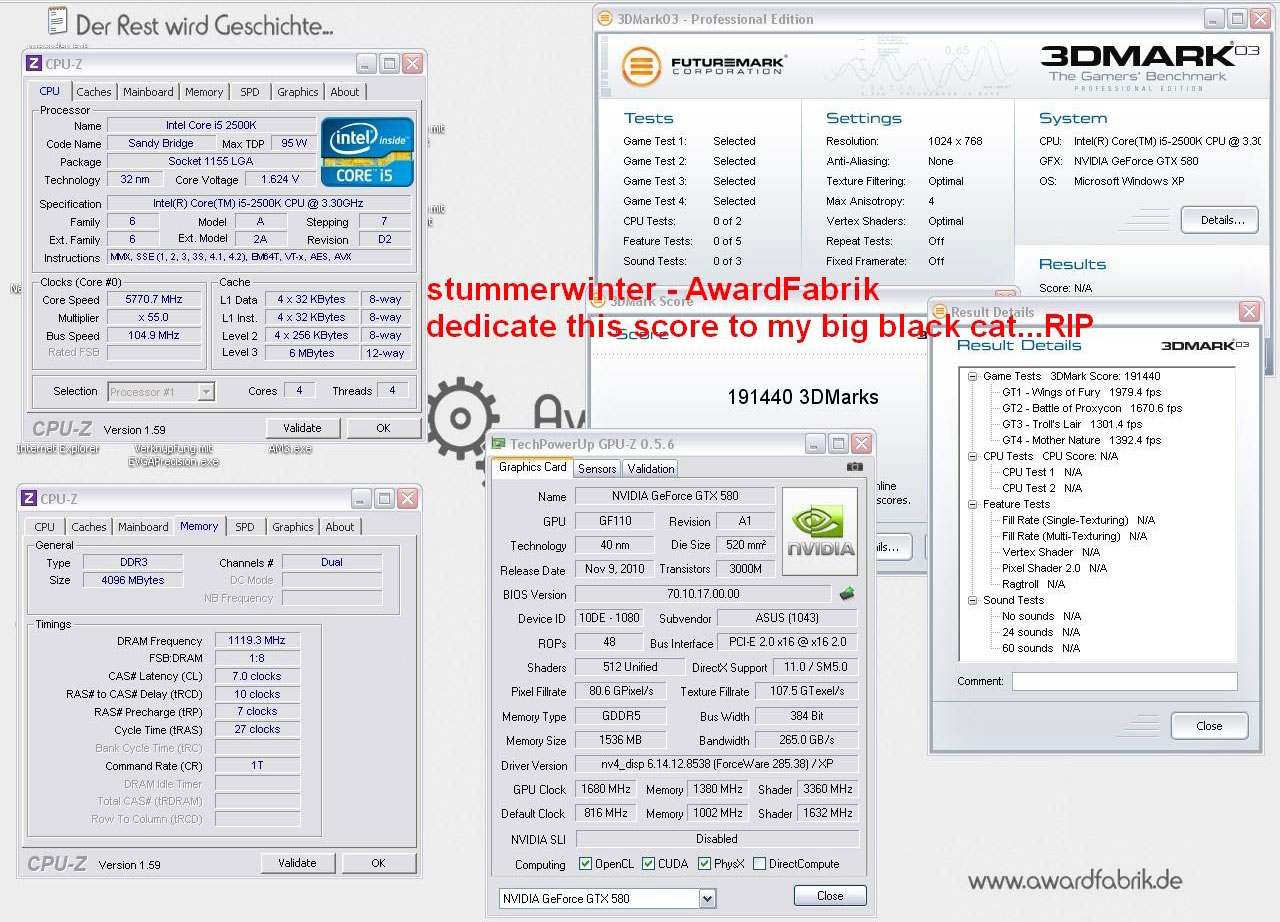Toggle the CUDA checkbox in GPU-Z
This screenshot has height=922, width=1280.
[649, 864]
